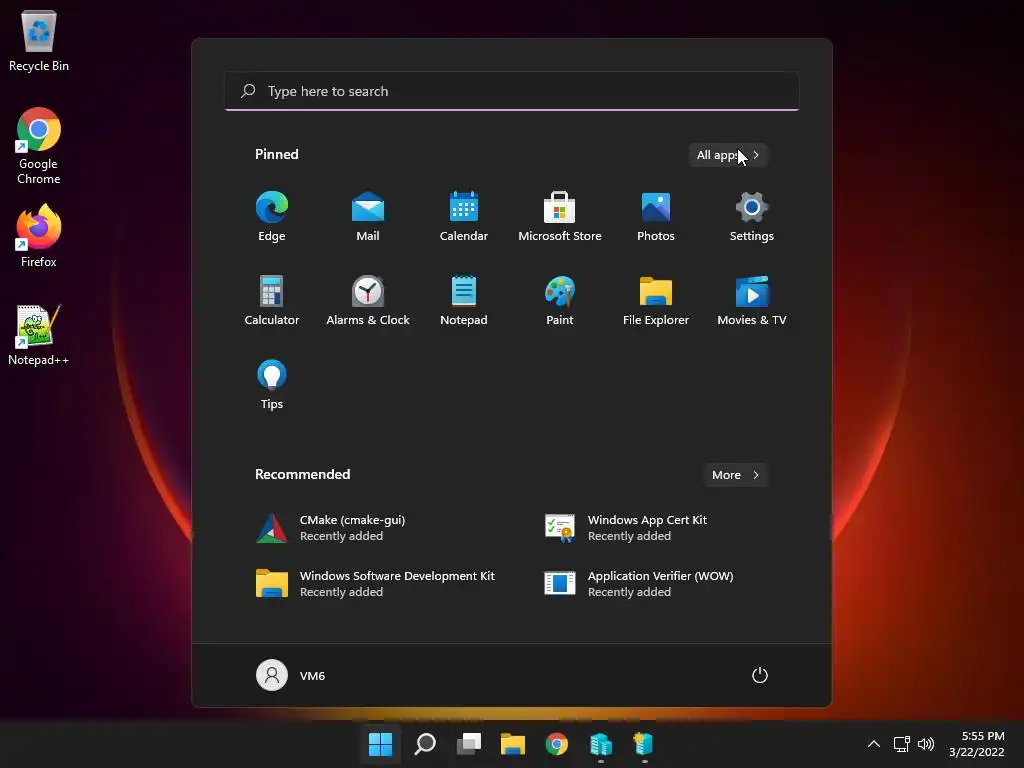Image resolution: width=1024 pixels, height=768 pixels.
Task: Open File Explorer from pinned apps
Action: coord(656,300)
